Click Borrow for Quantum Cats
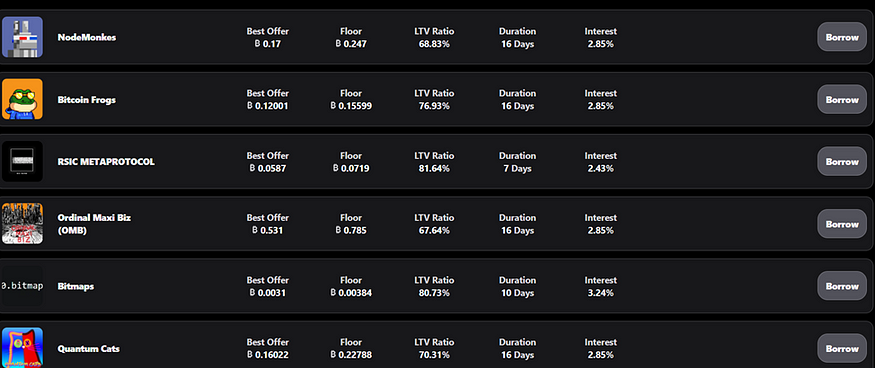This screenshot has width=875, height=368. click(x=842, y=348)
